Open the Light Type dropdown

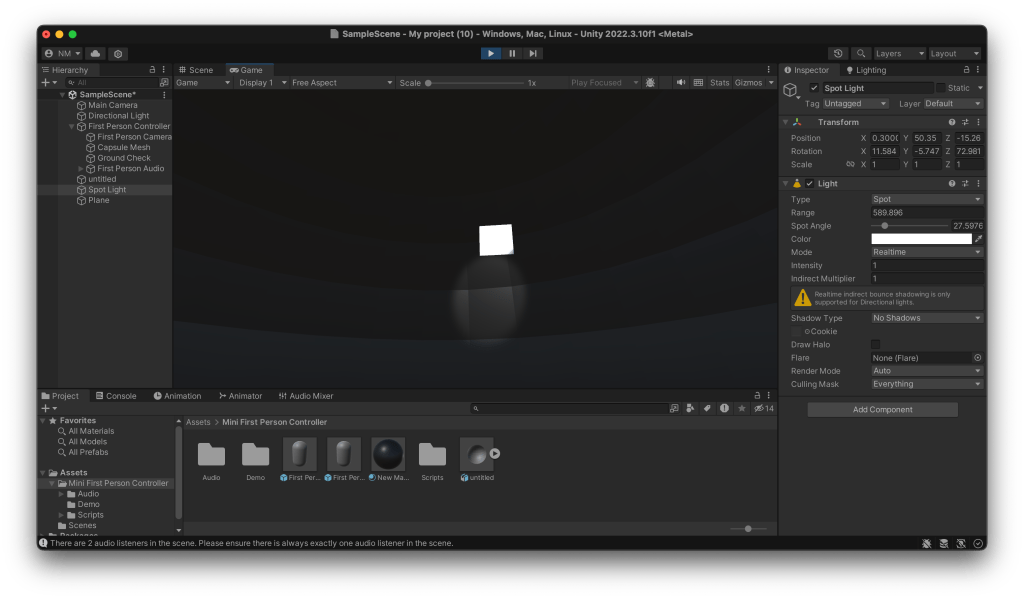coord(926,199)
